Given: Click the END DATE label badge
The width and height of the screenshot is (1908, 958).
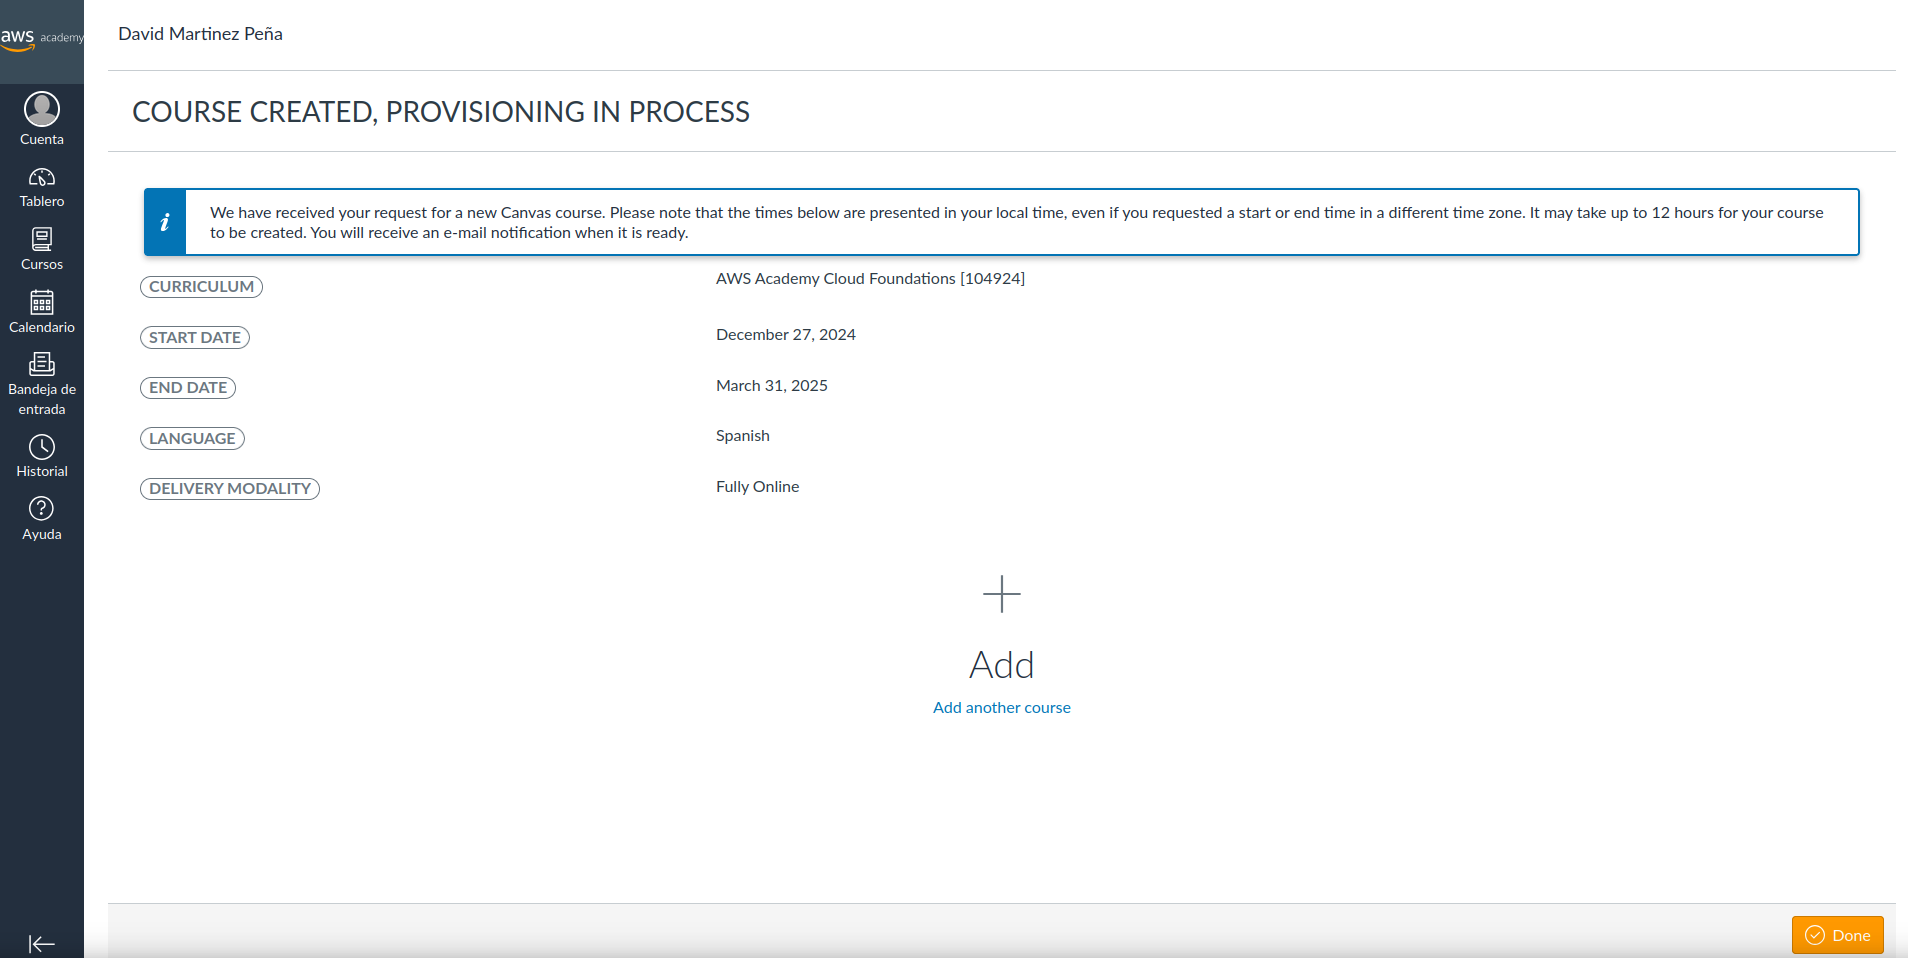Looking at the screenshot, I should [188, 388].
